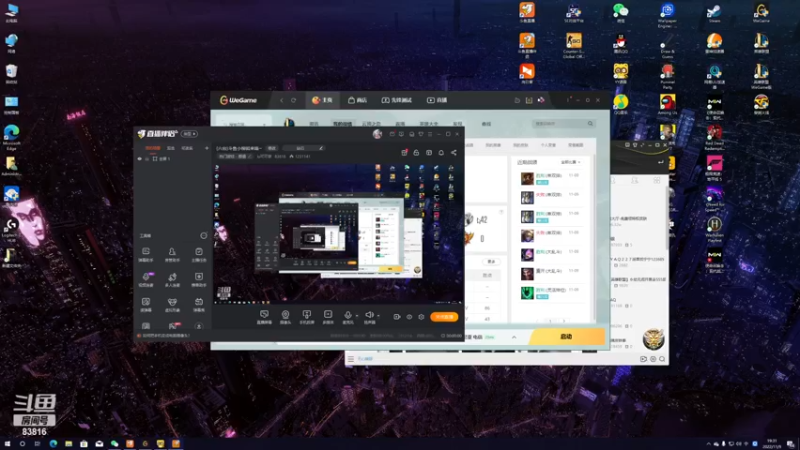Click the orange Start Streaming button
The width and height of the screenshot is (800, 450).
pos(444,317)
